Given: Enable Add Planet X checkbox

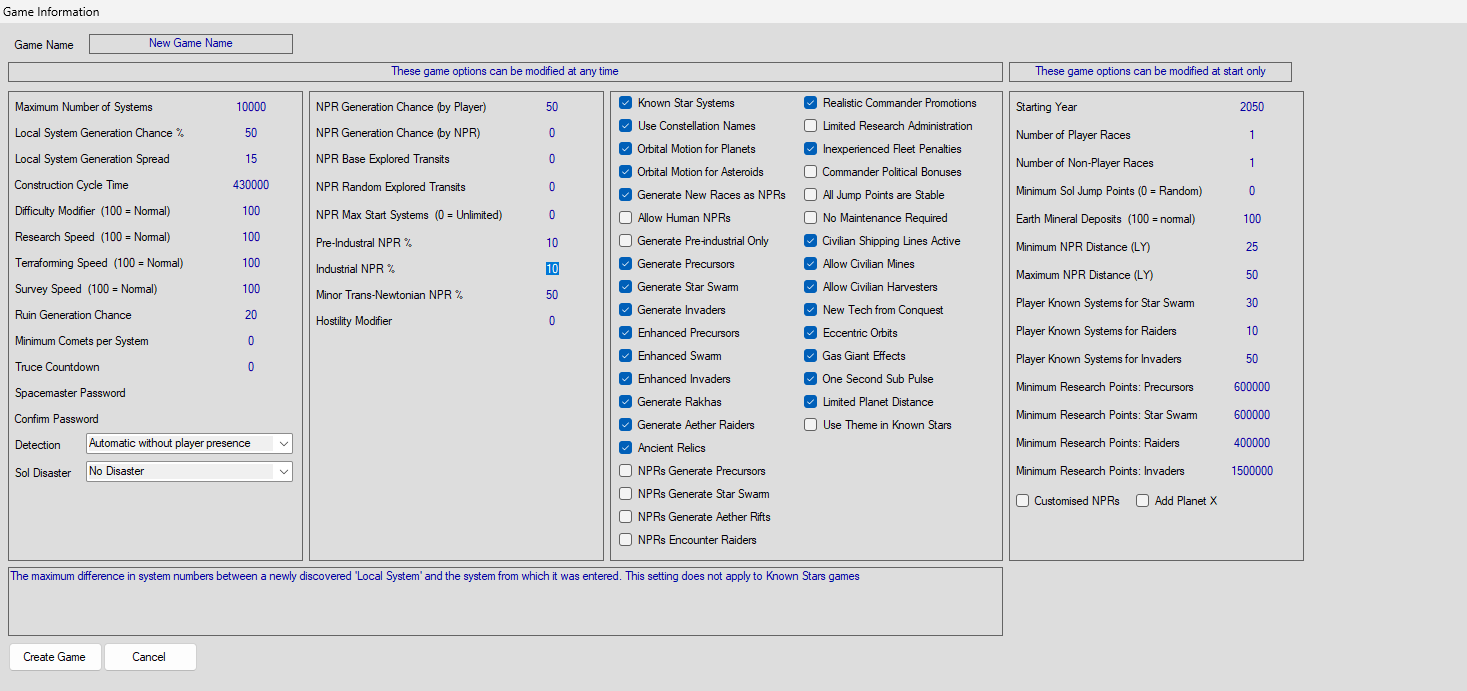Looking at the screenshot, I should (x=1142, y=501).
